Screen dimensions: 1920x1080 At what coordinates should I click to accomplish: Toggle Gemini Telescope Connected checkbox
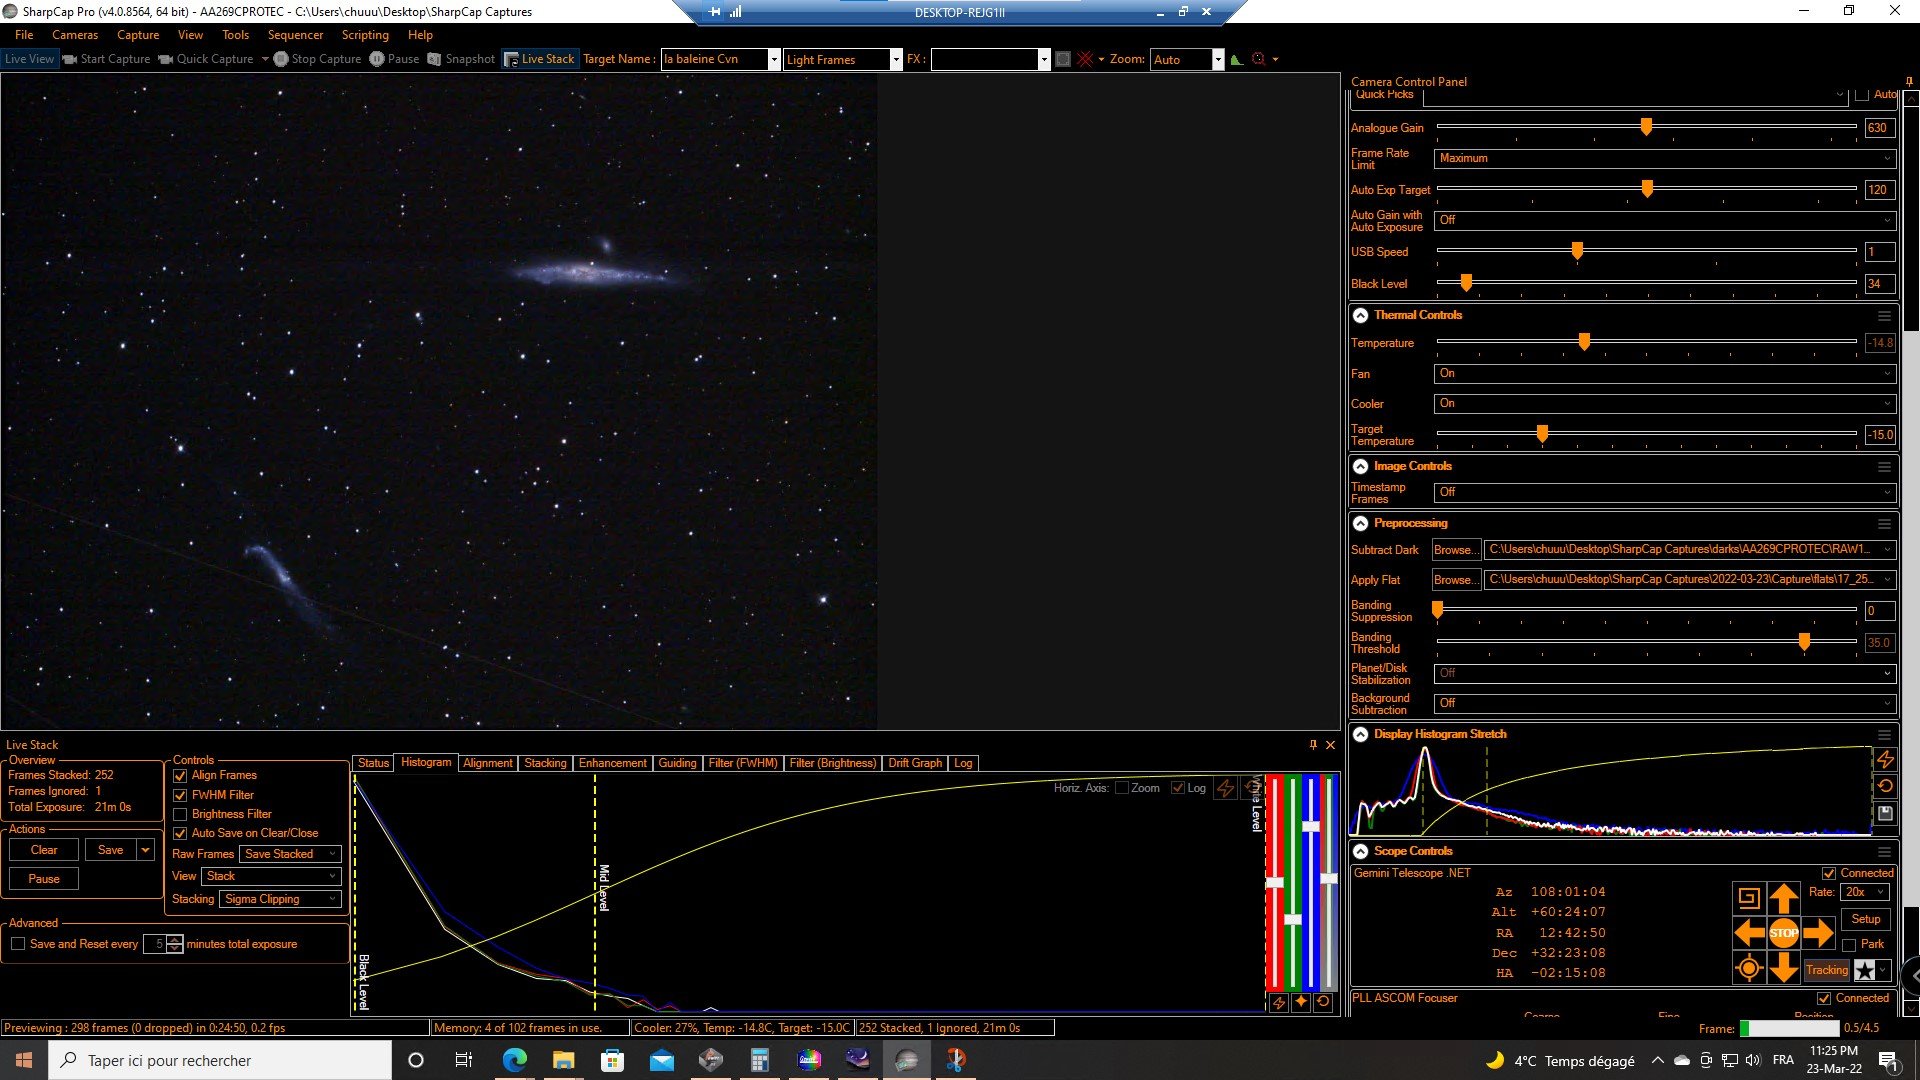click(x=1829, y=873)
